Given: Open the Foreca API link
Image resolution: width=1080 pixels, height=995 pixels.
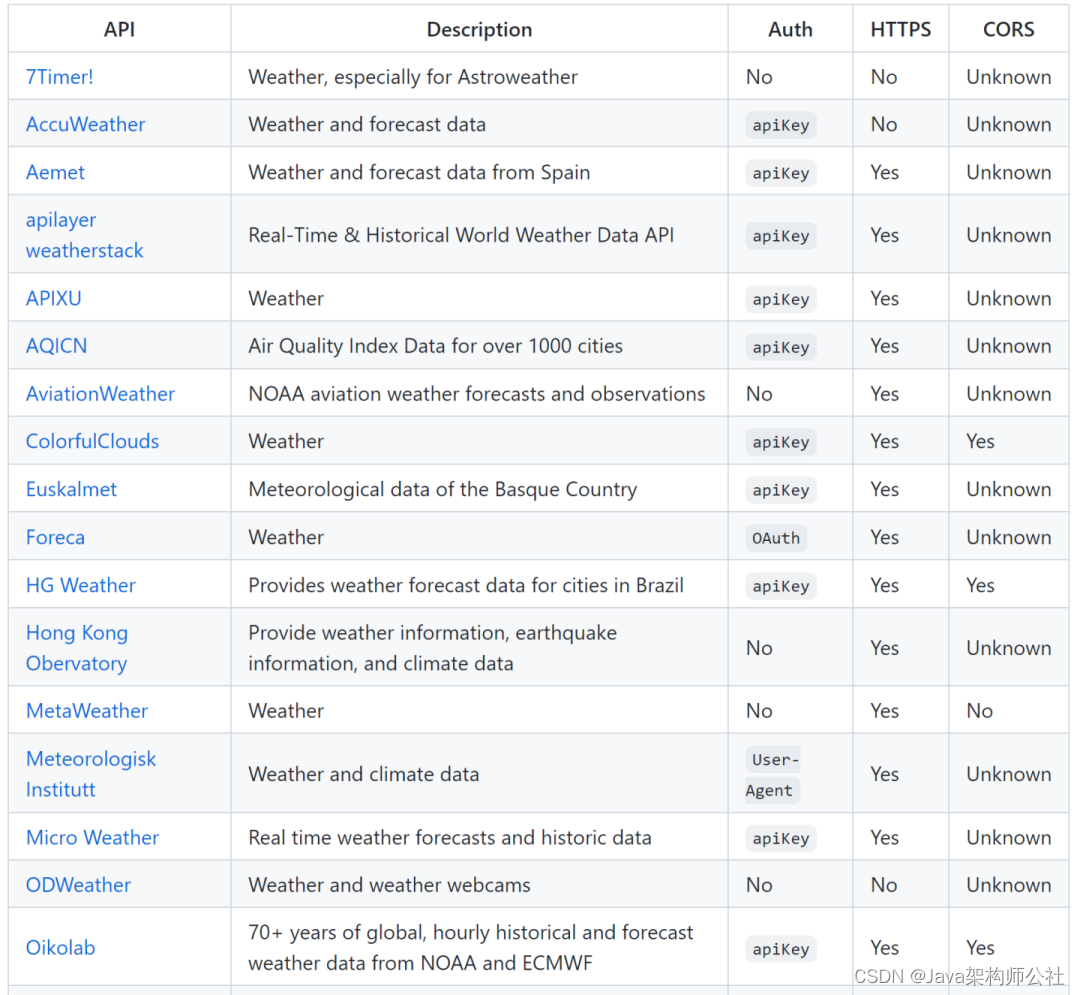Looking at the screenshot, I should [x=55, y=537].
